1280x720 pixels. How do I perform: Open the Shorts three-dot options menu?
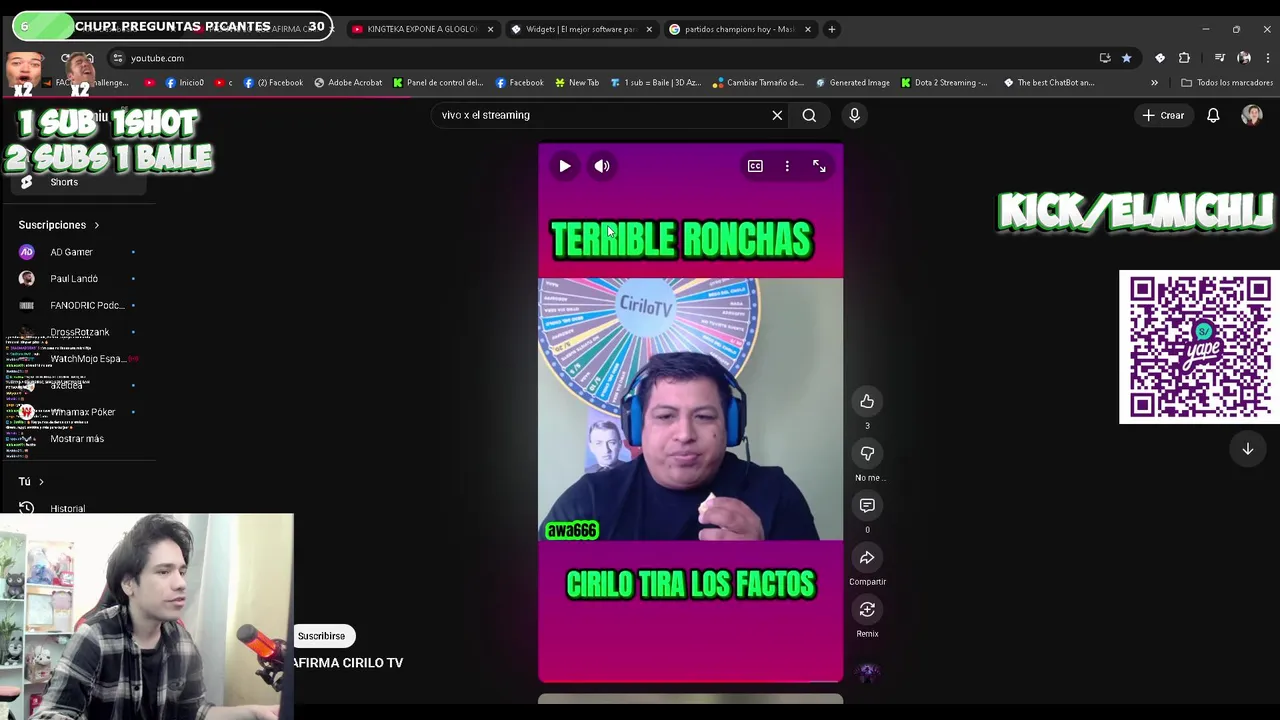(787, 166)
